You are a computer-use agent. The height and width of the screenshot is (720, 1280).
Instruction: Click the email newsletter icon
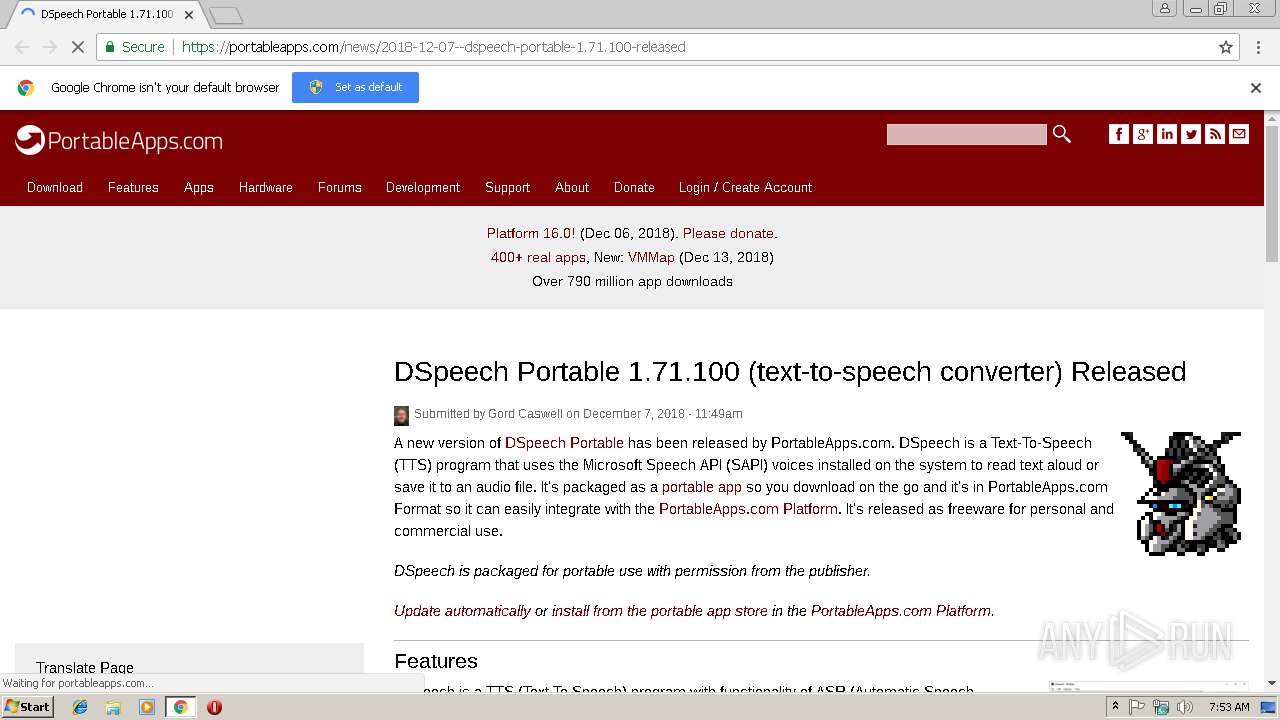click(x=1239, y=134)
